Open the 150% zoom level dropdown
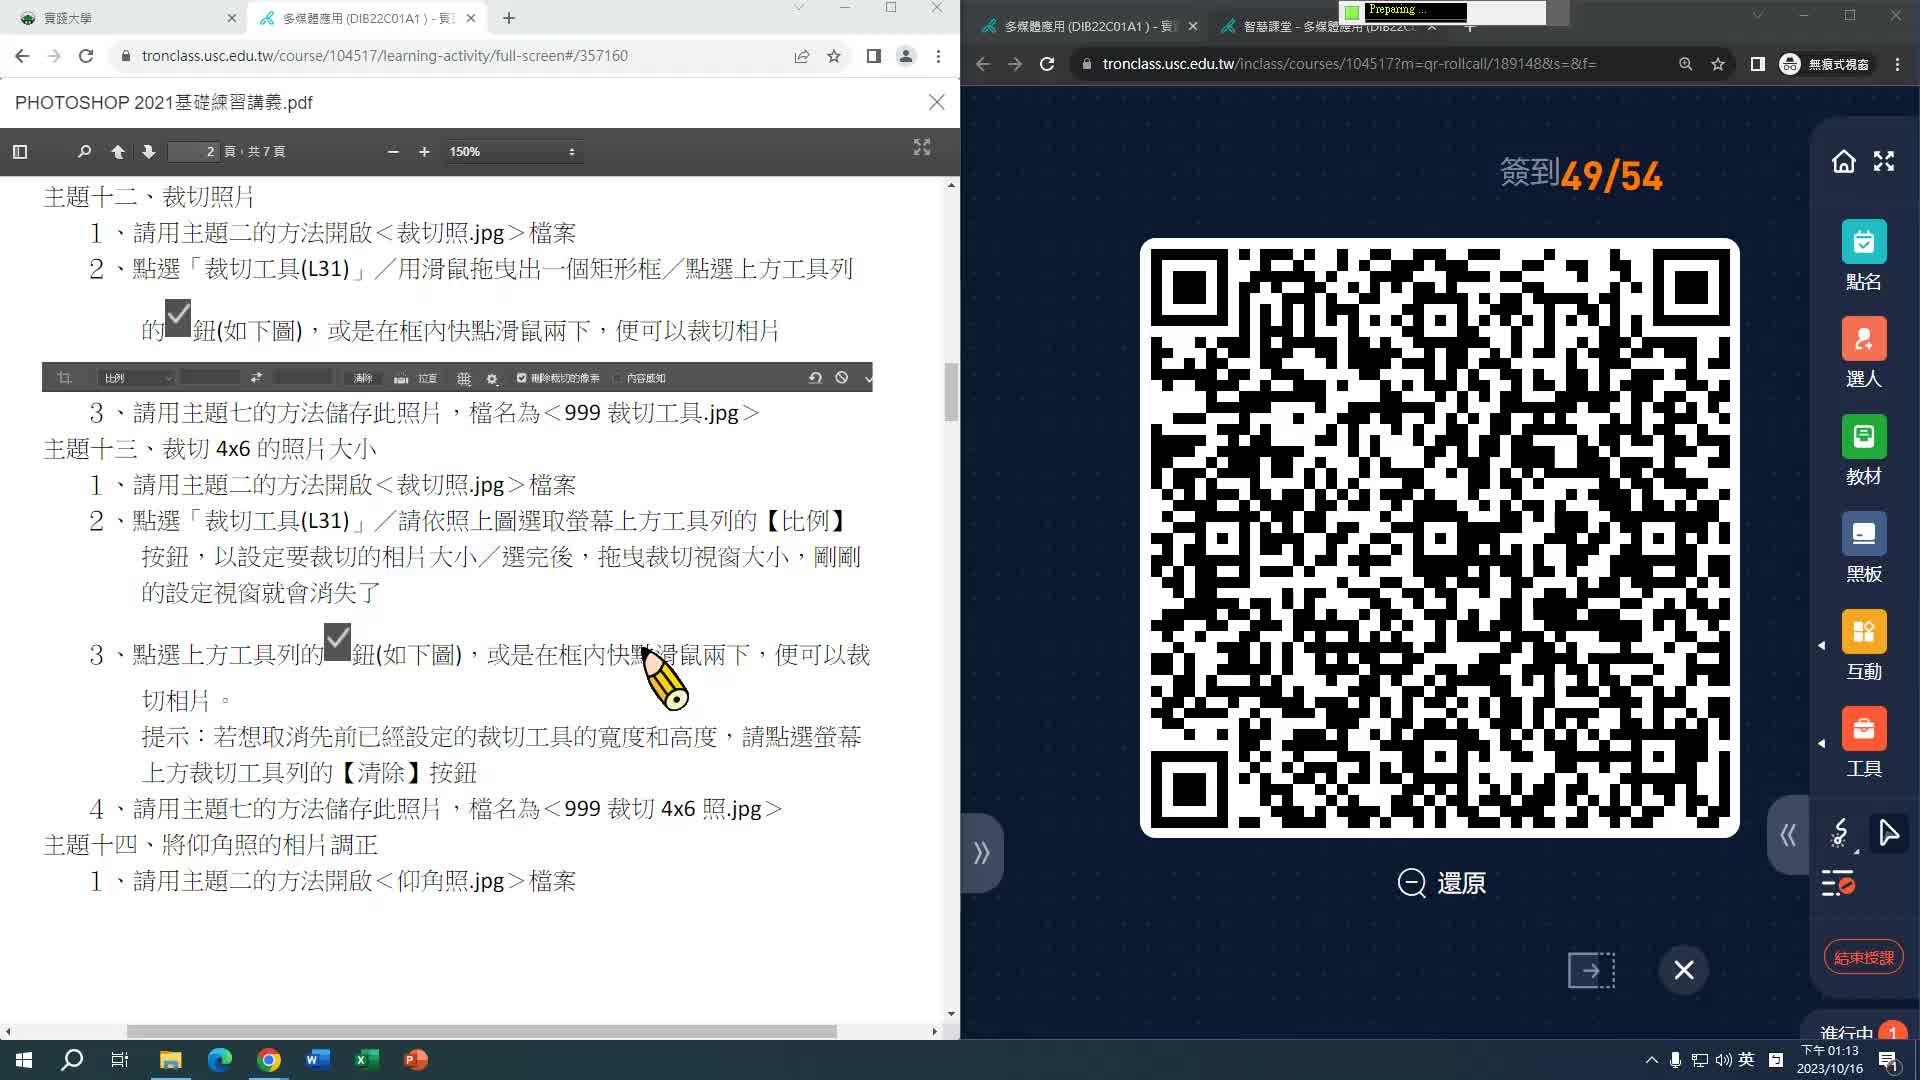 click(512, 152)
